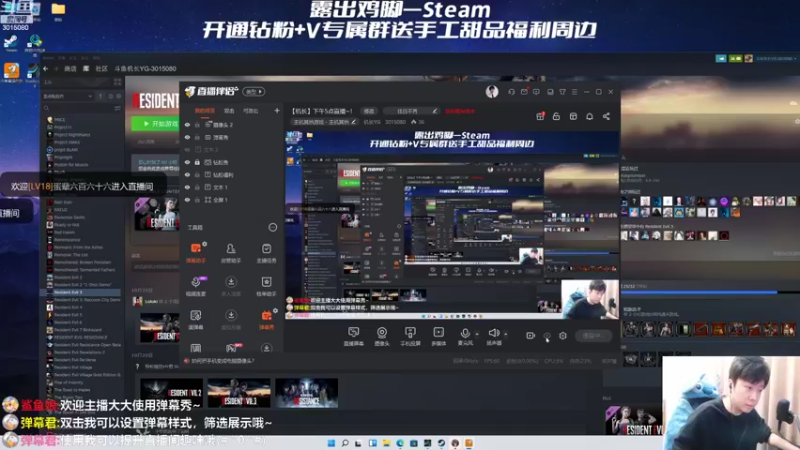Click the unlock padlock icon beside gift box
This screenshot has width=800, height=450.
click(x=556, y=116)
